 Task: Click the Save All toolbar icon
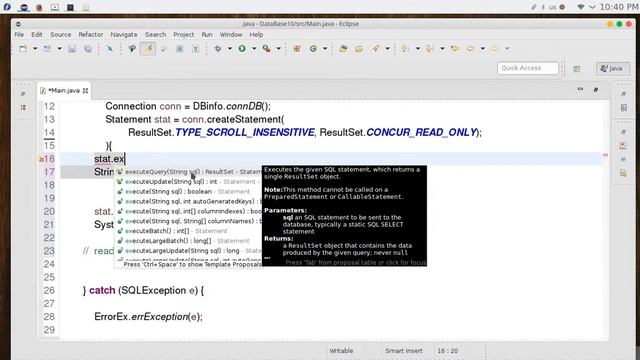(88, 49)
